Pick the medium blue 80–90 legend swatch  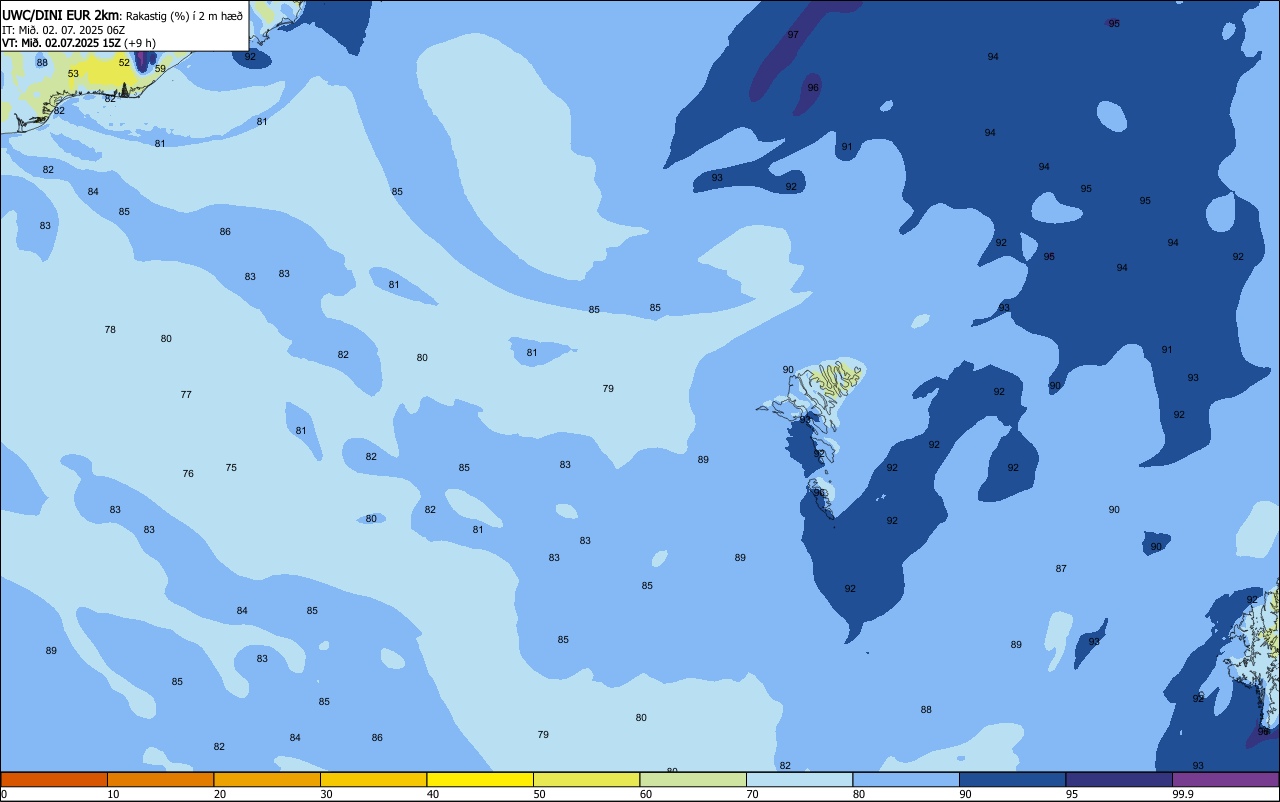pyautogui.click(x=906, y=779)
